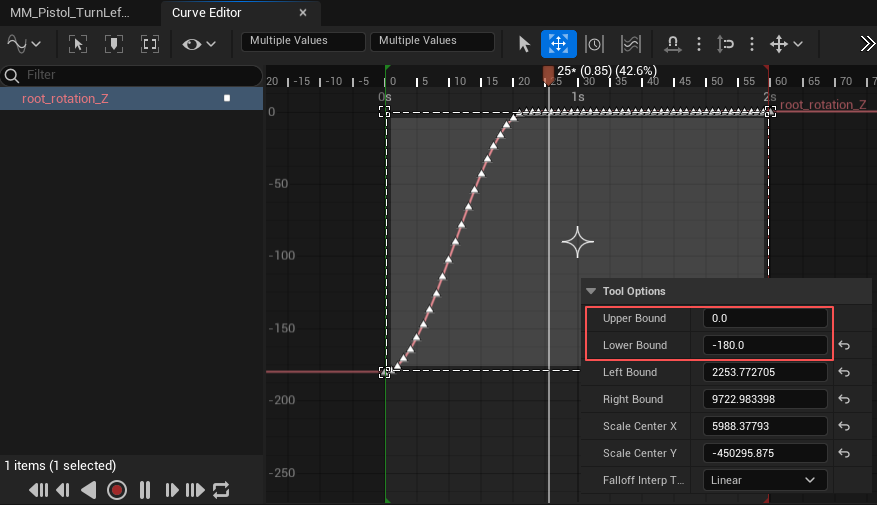This screenshot has width=877, height=505.
Task: Click the Scale Center X field
Action: click(x=765, y=426)
